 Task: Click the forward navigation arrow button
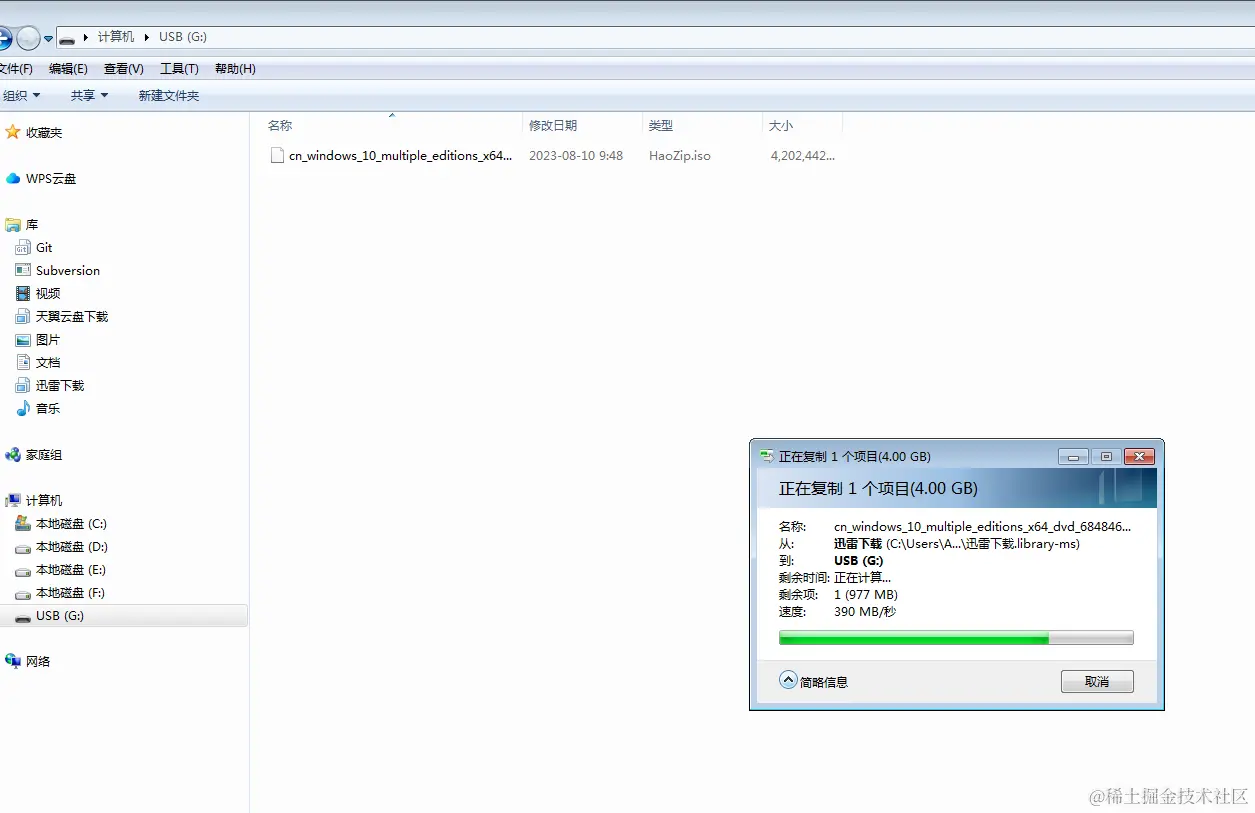click(28, 38)
